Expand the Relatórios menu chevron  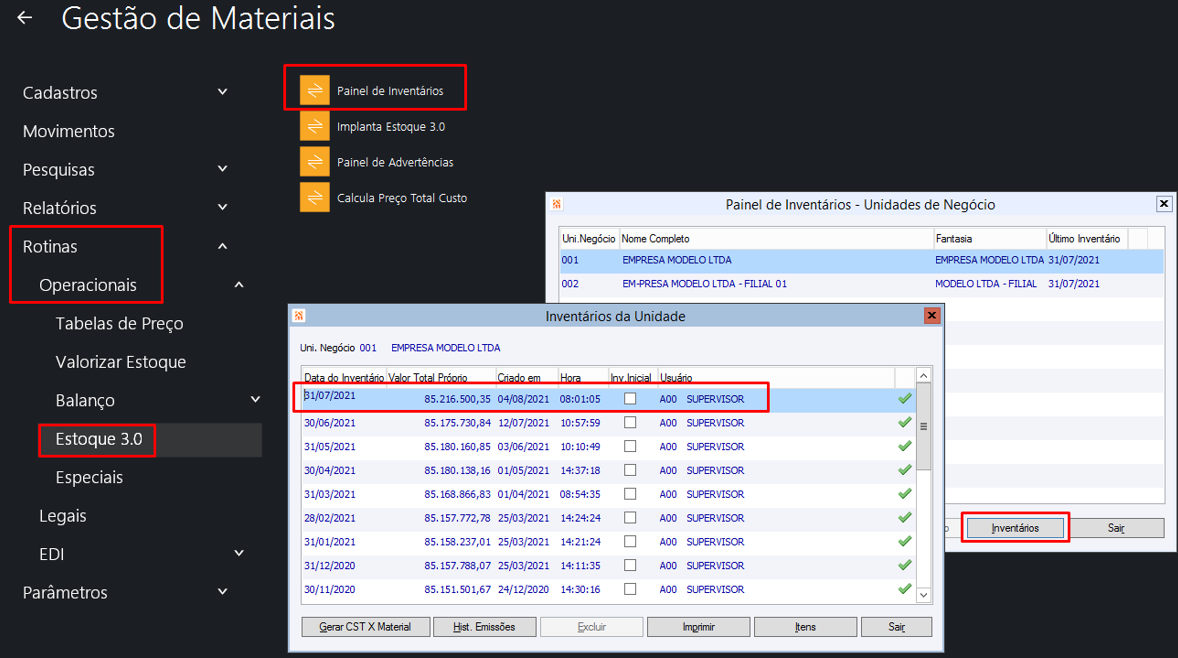tap(222, 207)
